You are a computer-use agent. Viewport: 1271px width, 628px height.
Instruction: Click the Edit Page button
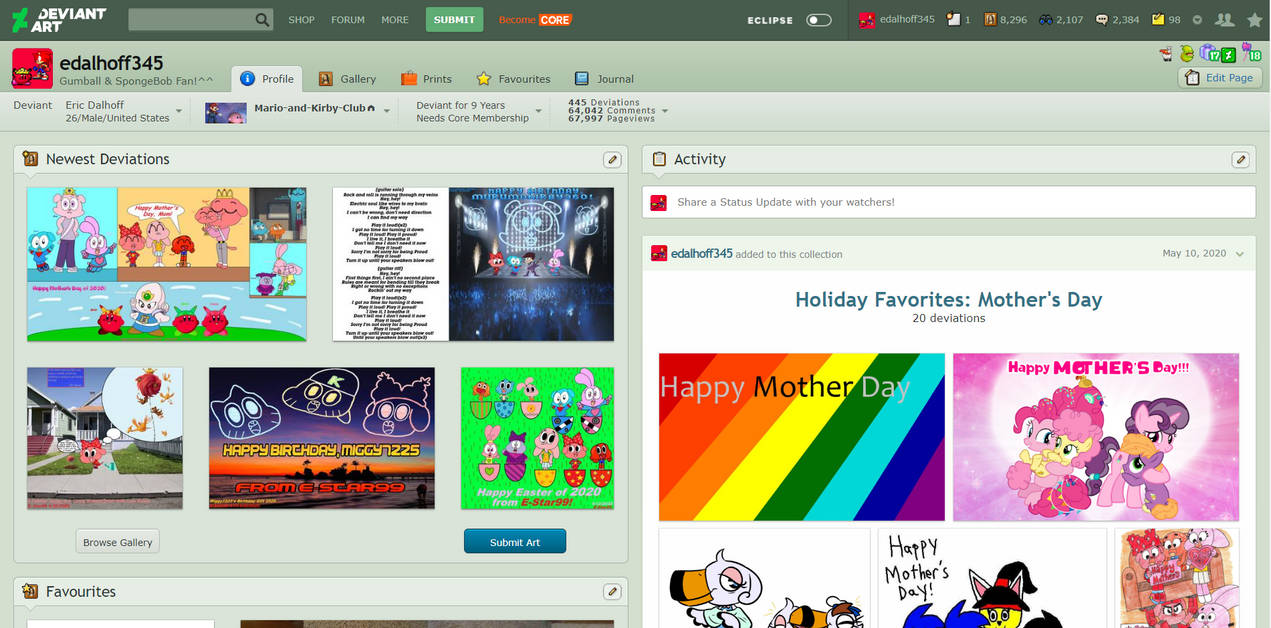click(x=1219, y=78)
